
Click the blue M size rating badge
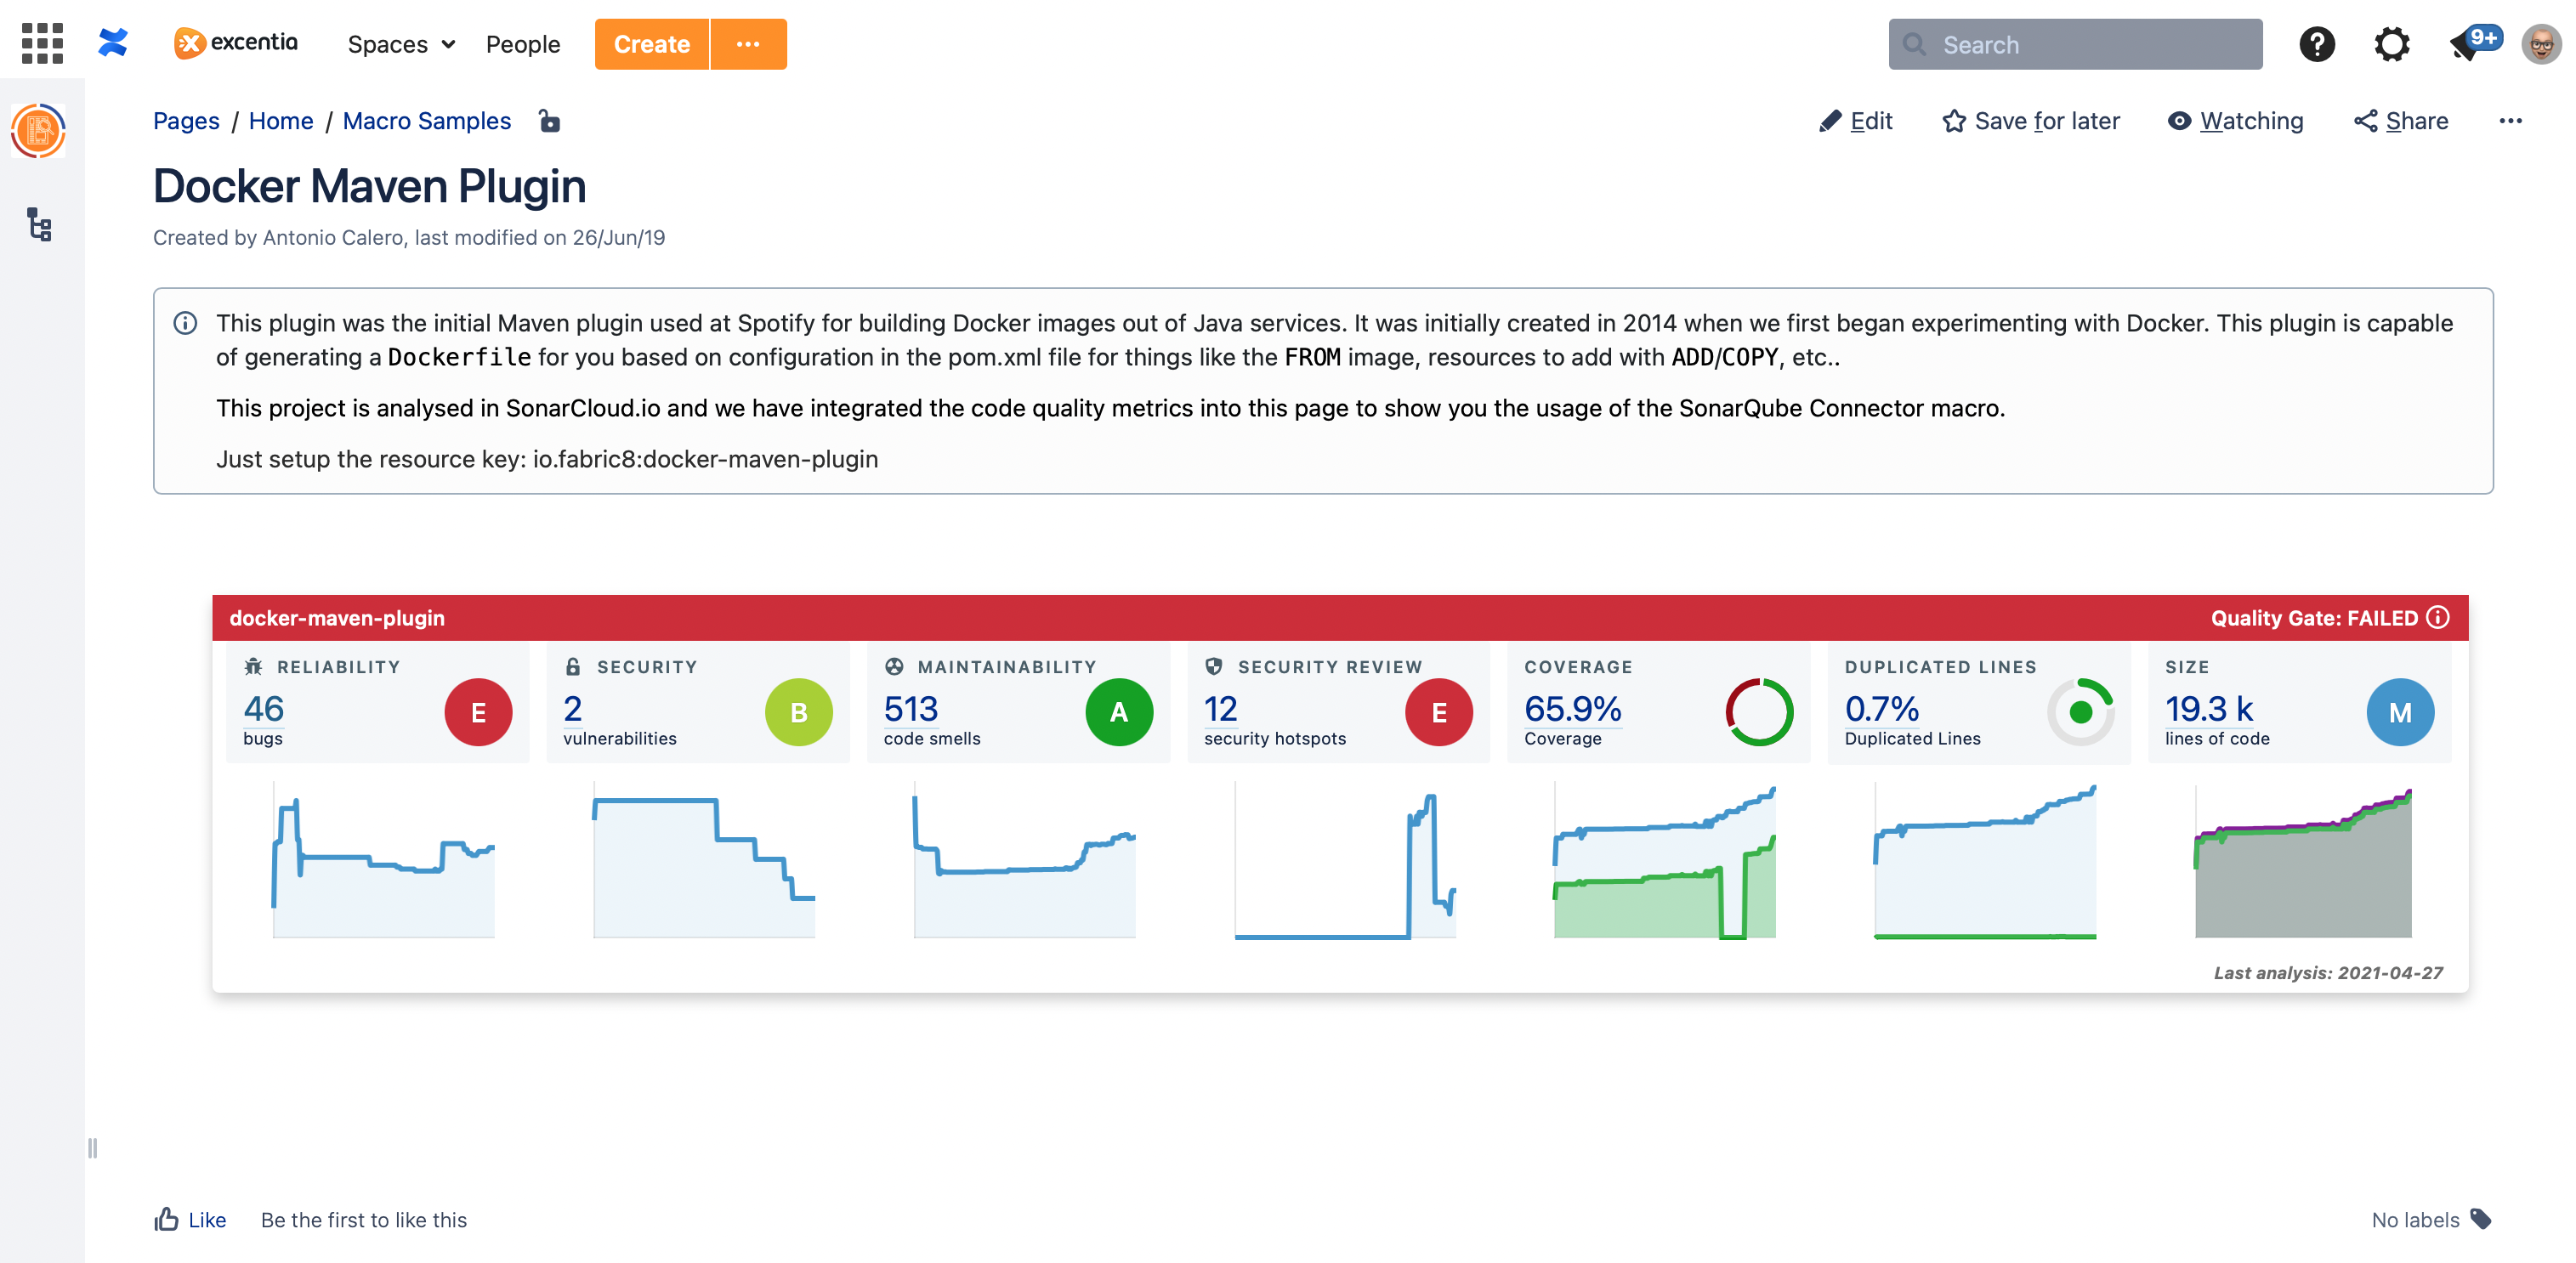point(2400,713)
